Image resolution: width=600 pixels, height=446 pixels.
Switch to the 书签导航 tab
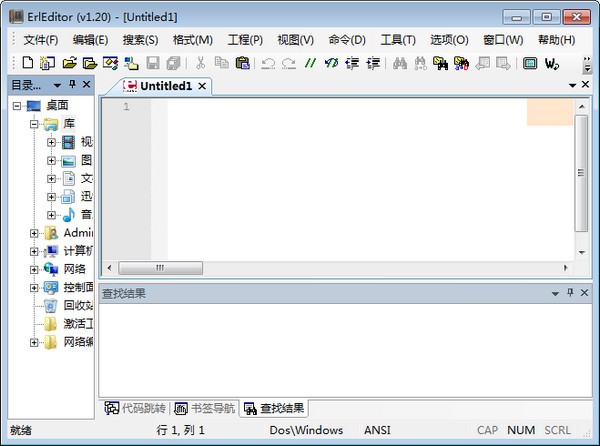(205, 408)
